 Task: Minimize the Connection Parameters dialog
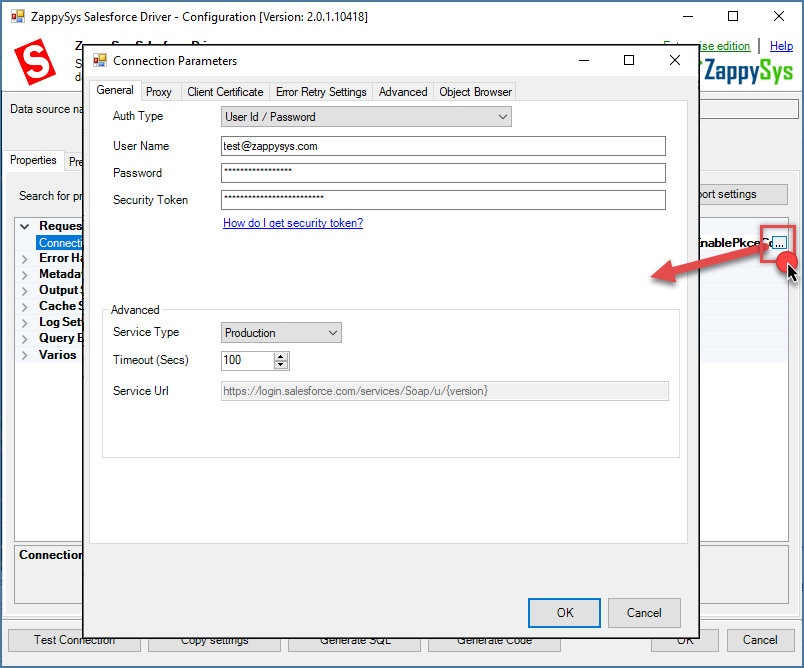584,60
